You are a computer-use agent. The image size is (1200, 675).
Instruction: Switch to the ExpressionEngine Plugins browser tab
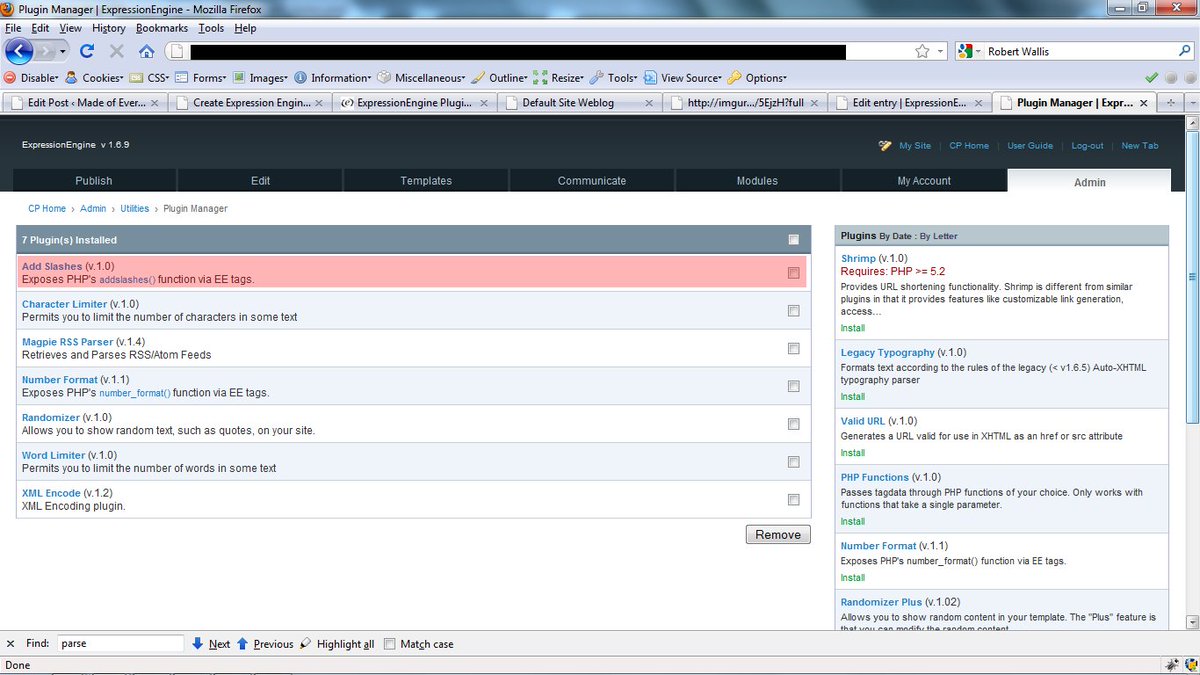click(414, 102)
